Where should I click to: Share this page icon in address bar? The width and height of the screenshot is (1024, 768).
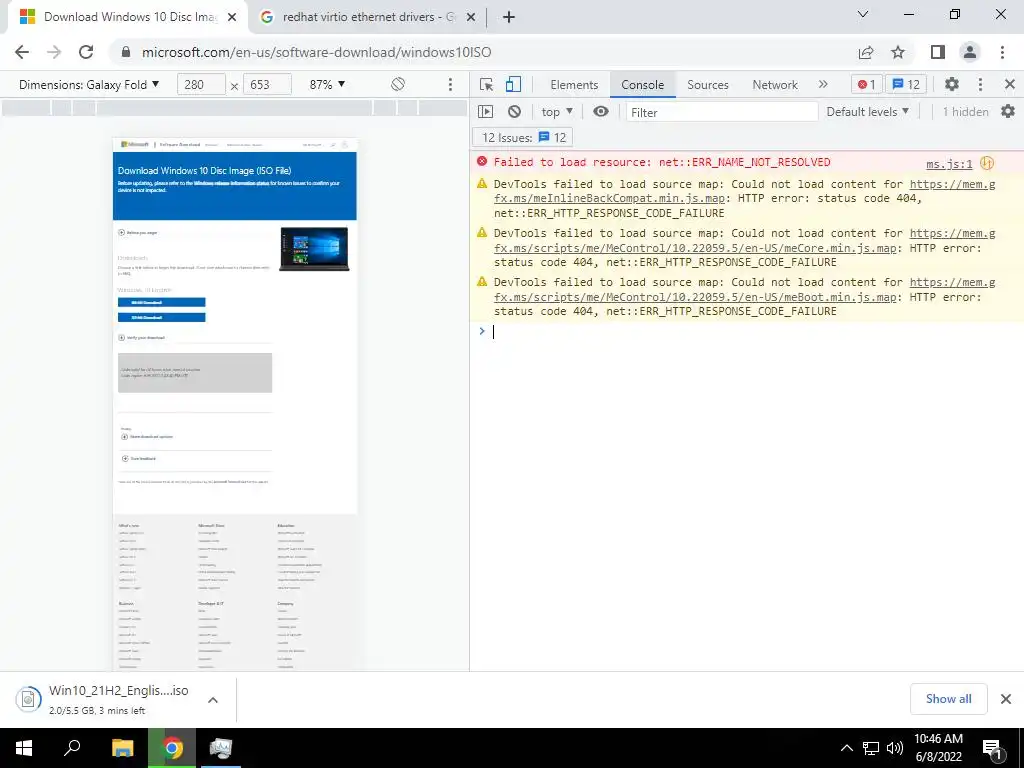coord(866,52)
